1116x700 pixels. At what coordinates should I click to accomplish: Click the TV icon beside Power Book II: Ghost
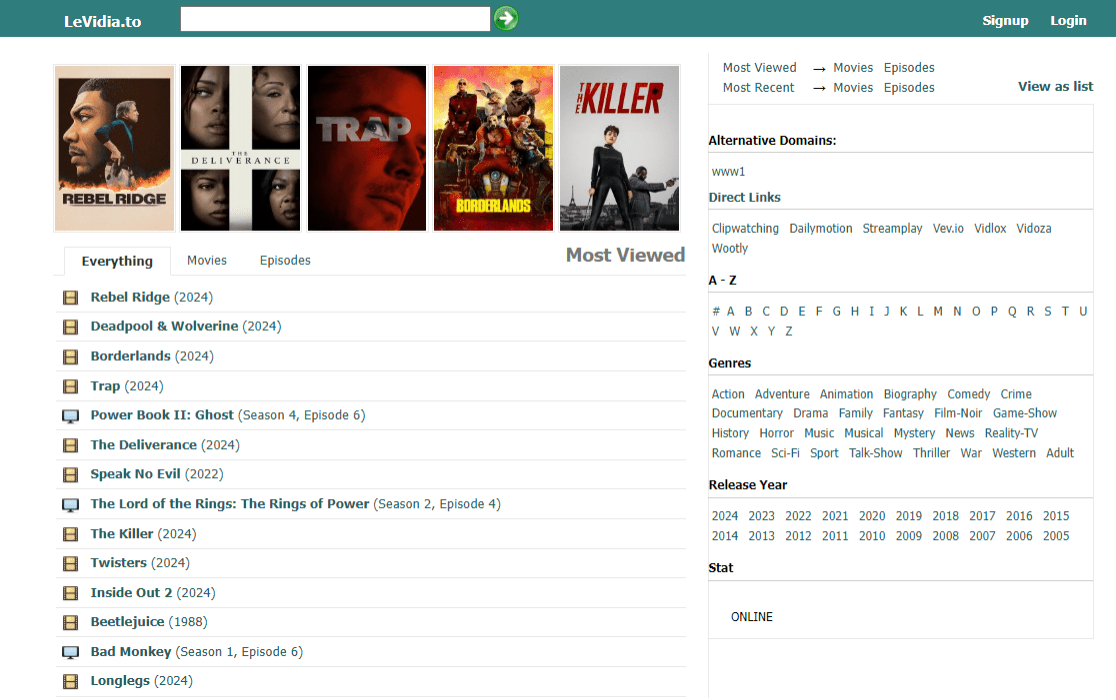(x=70, y=416)
